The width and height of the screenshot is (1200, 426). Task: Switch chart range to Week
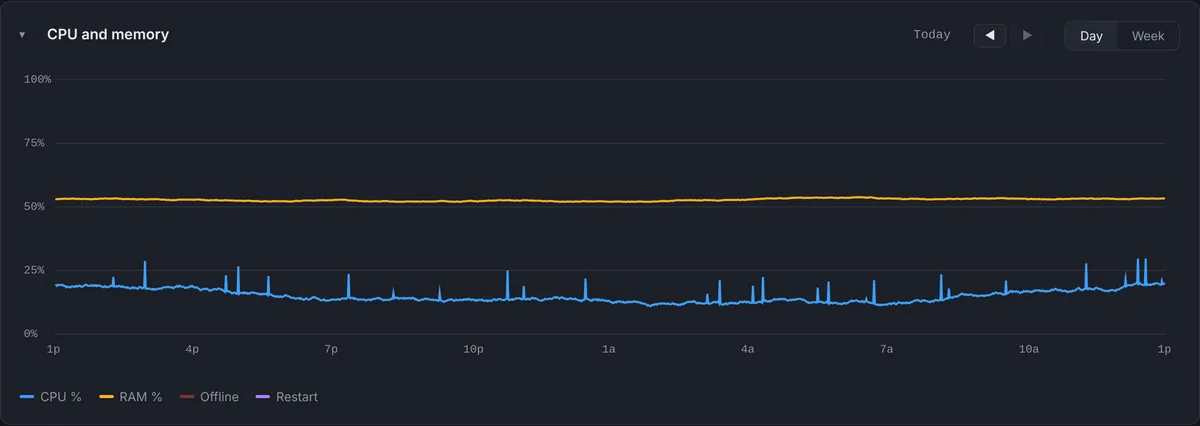point(1148,36)
